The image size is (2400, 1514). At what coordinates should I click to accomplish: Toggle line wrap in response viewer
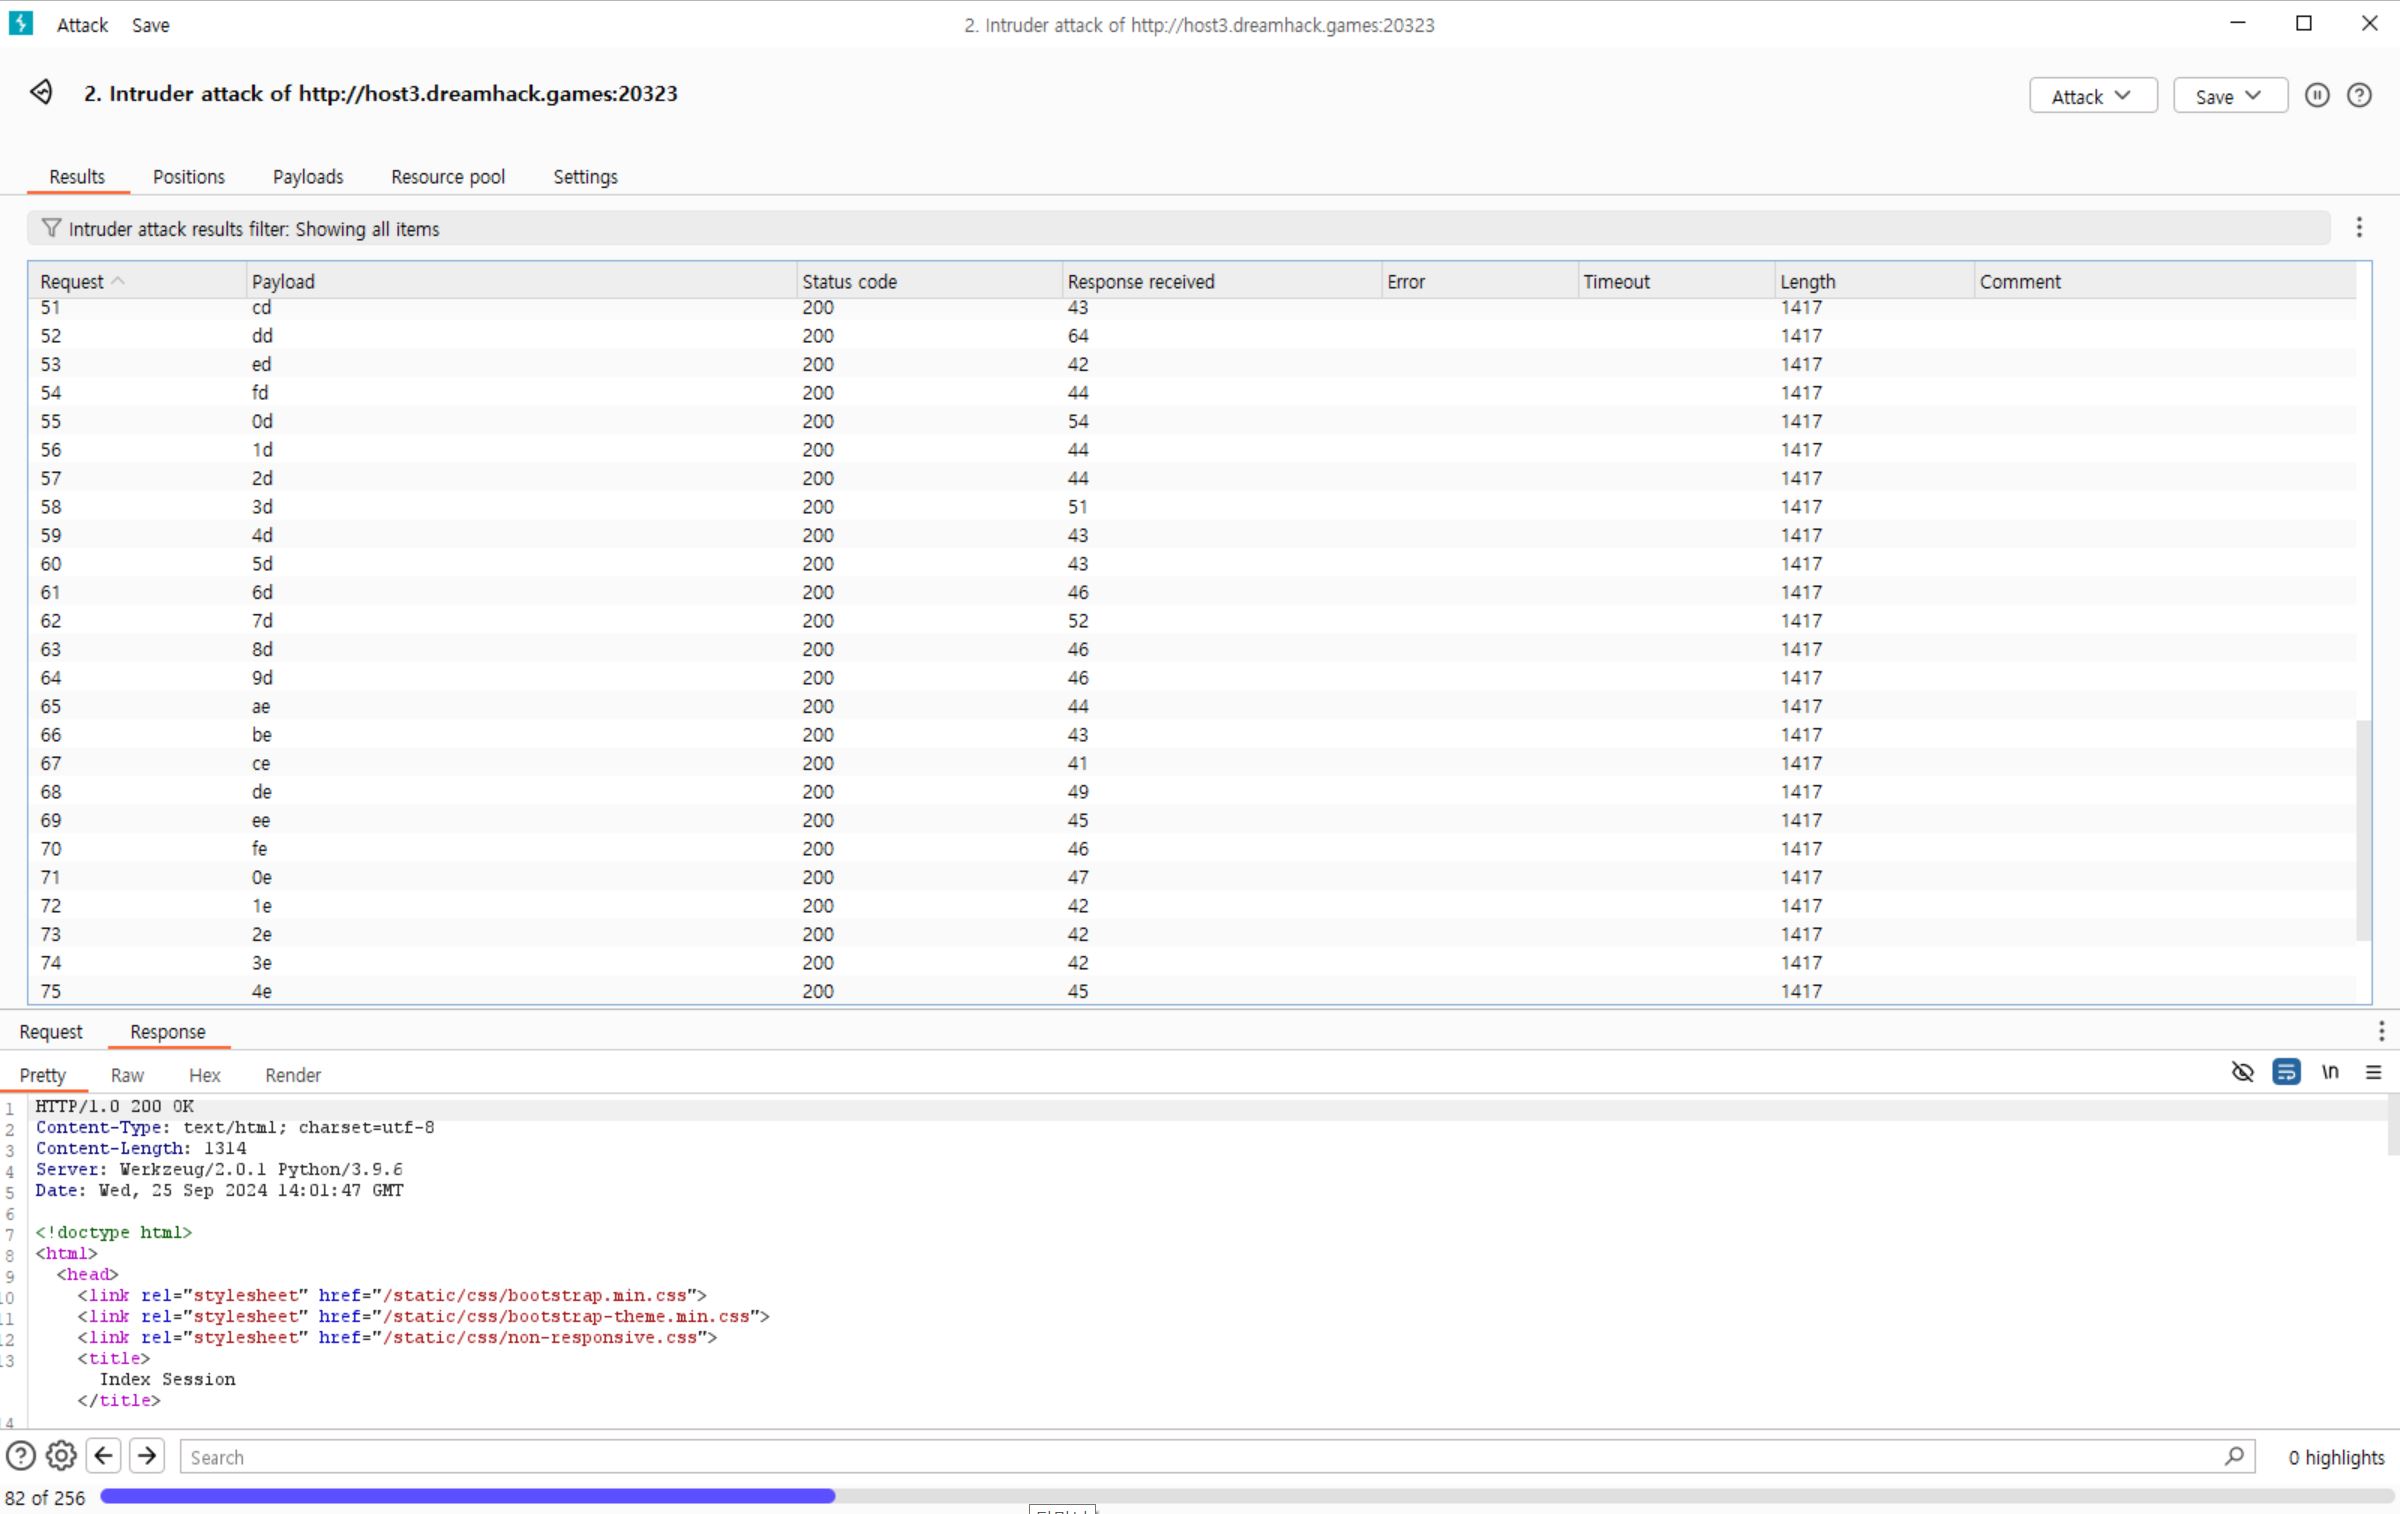point(2286,1073)
